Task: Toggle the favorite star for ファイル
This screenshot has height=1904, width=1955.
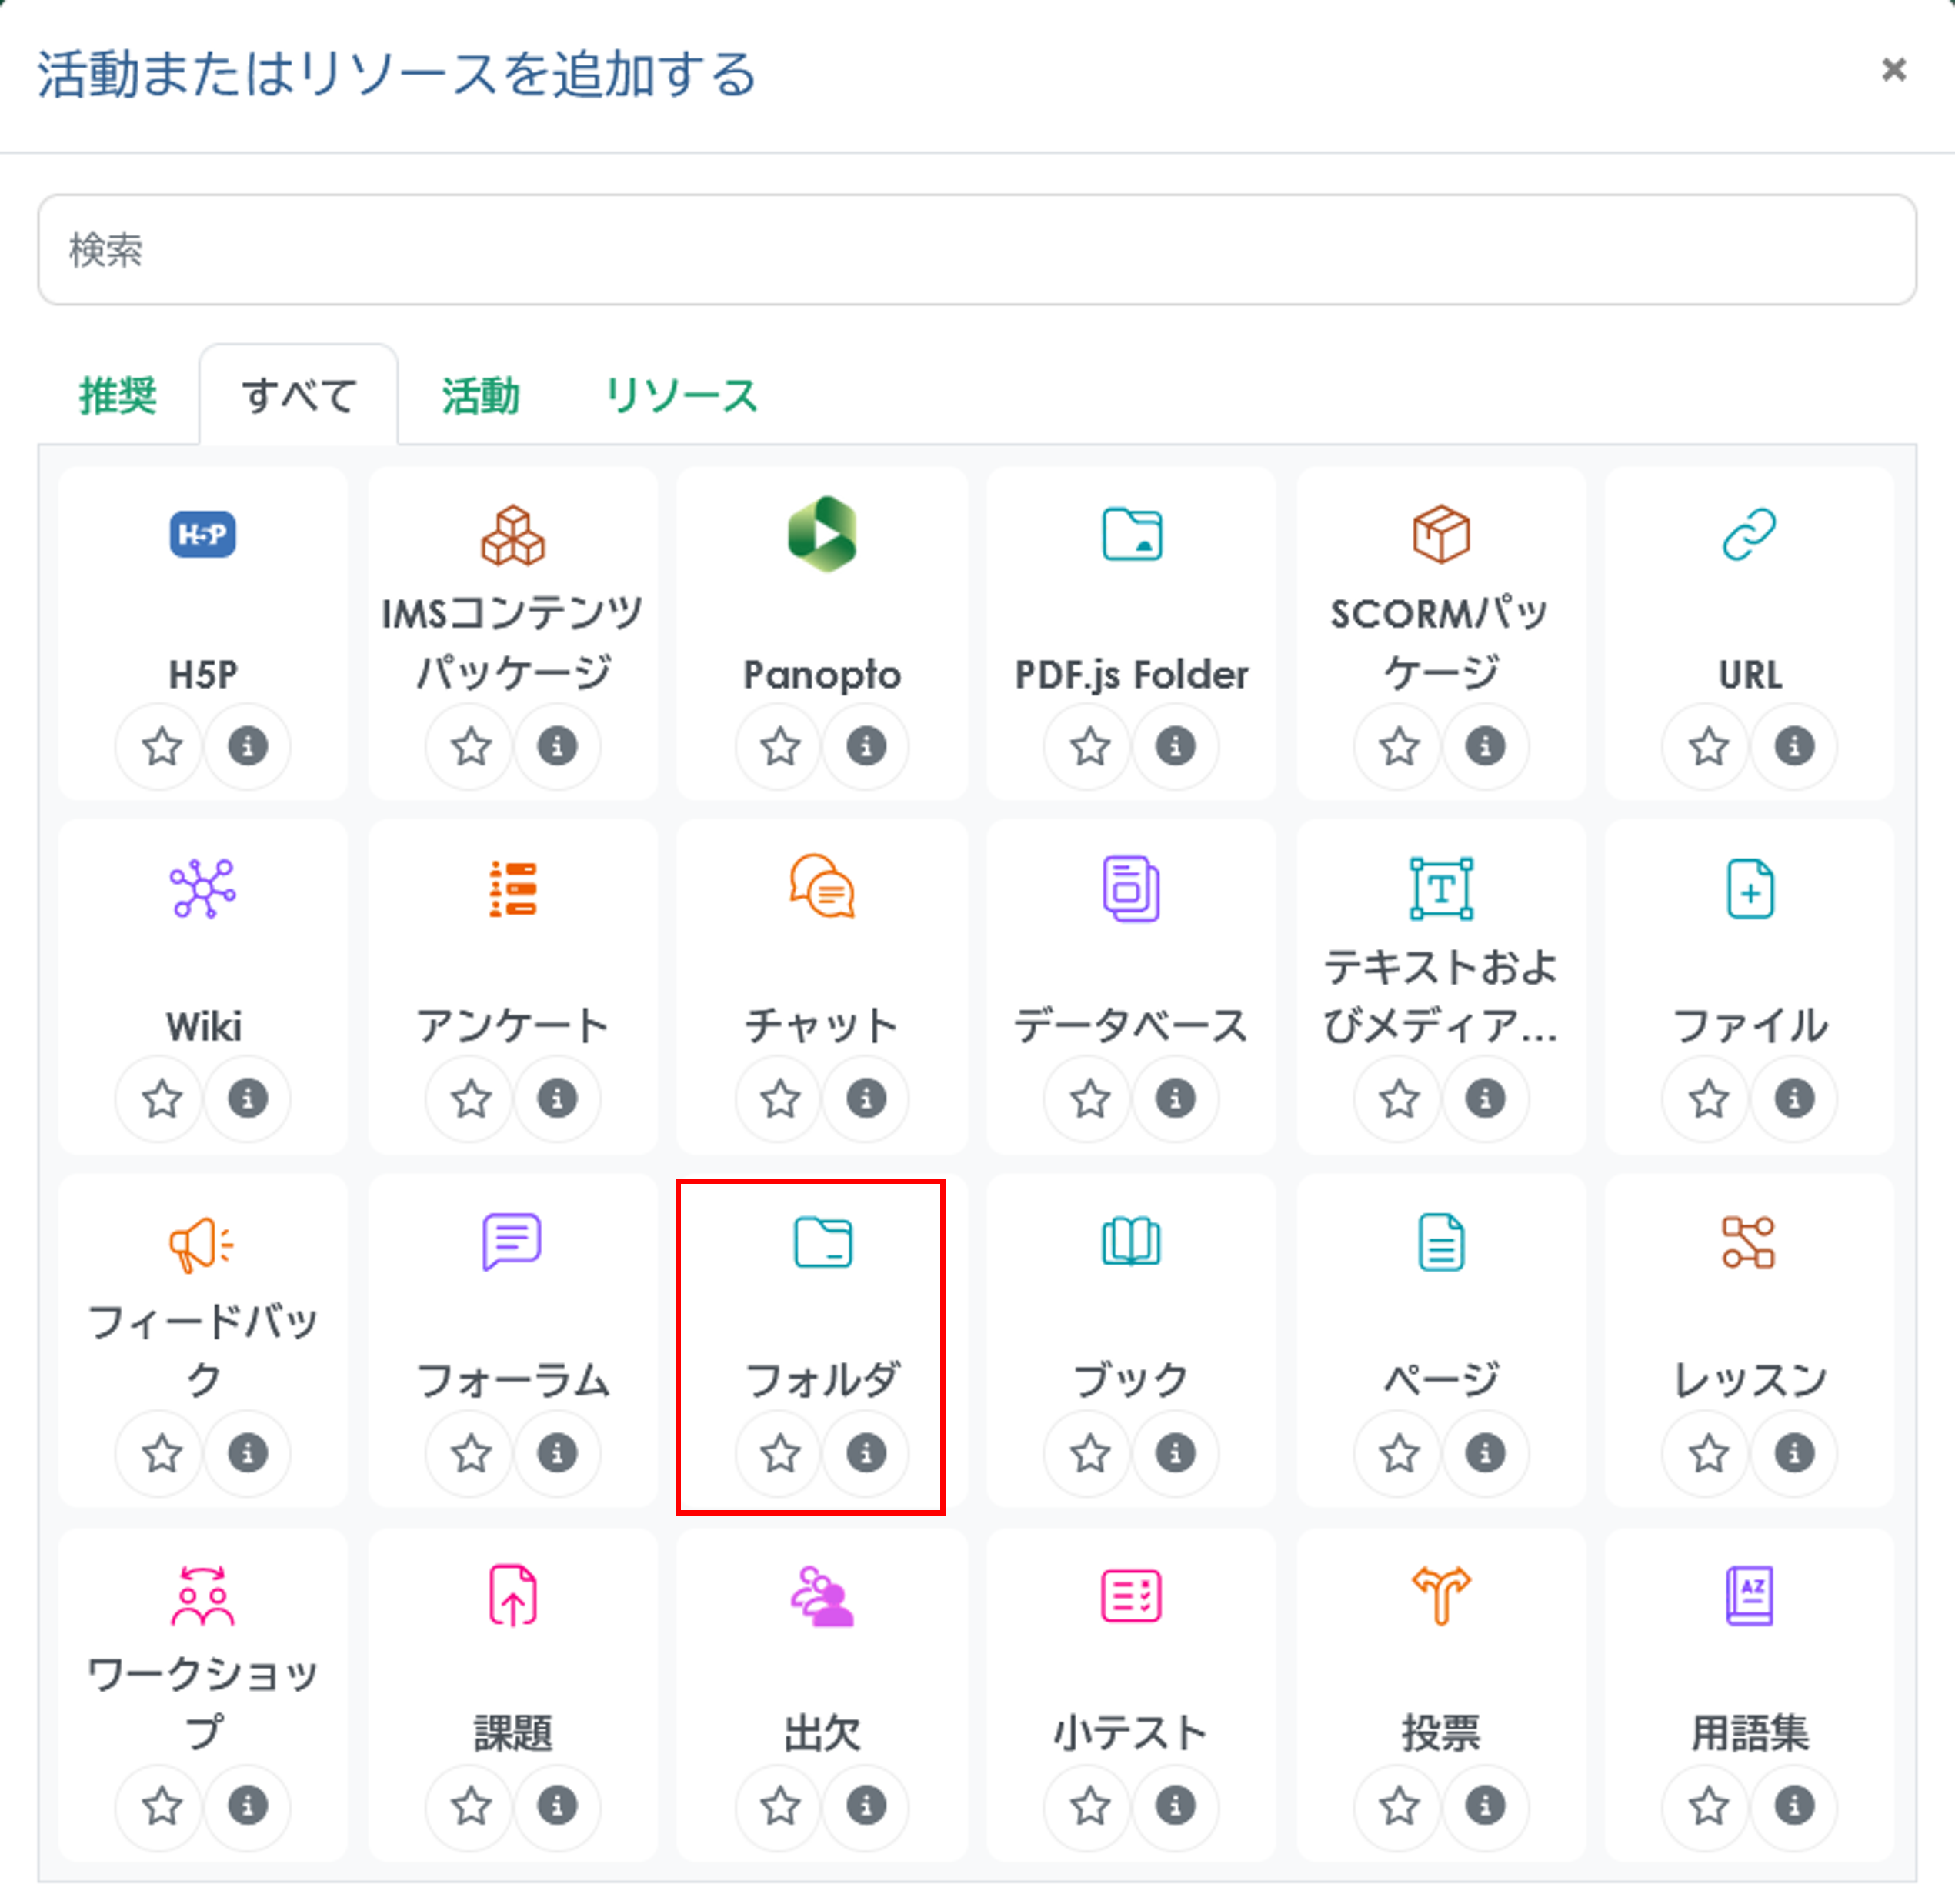Action: pyautogui.click(x=1708, y=1099)
